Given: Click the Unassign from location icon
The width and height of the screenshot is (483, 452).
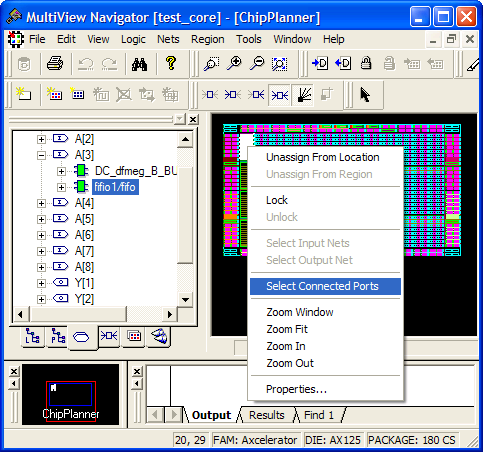Looking at the screenshot, I should (x=343, y=63).
